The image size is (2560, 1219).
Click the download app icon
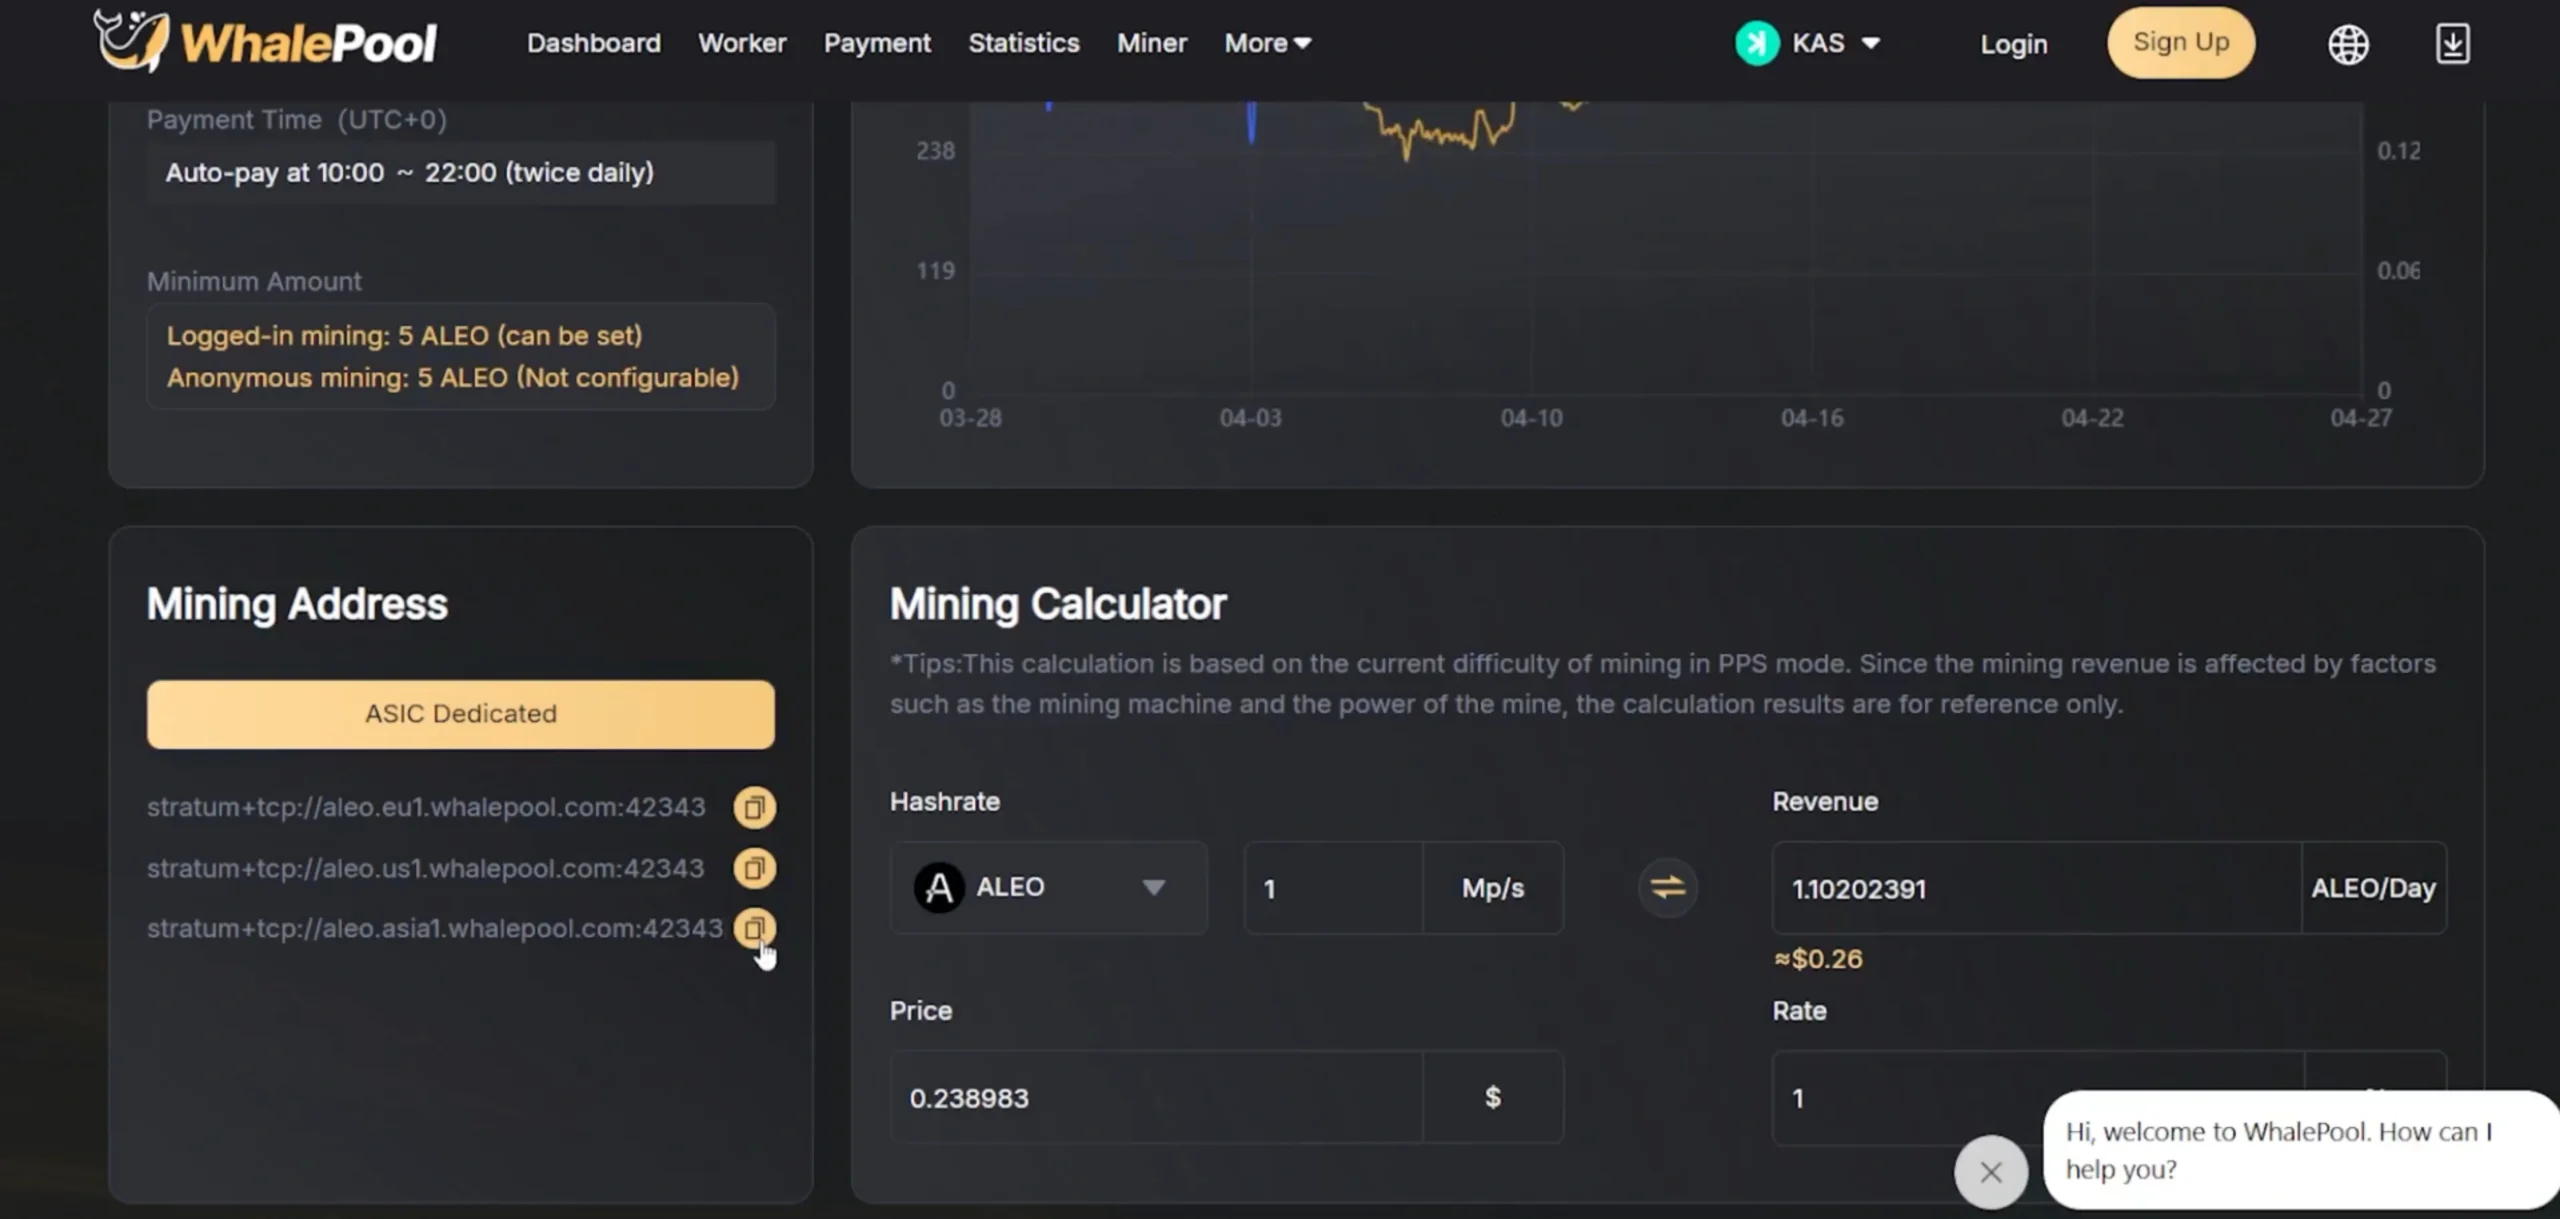click(x=2452, y=44)
